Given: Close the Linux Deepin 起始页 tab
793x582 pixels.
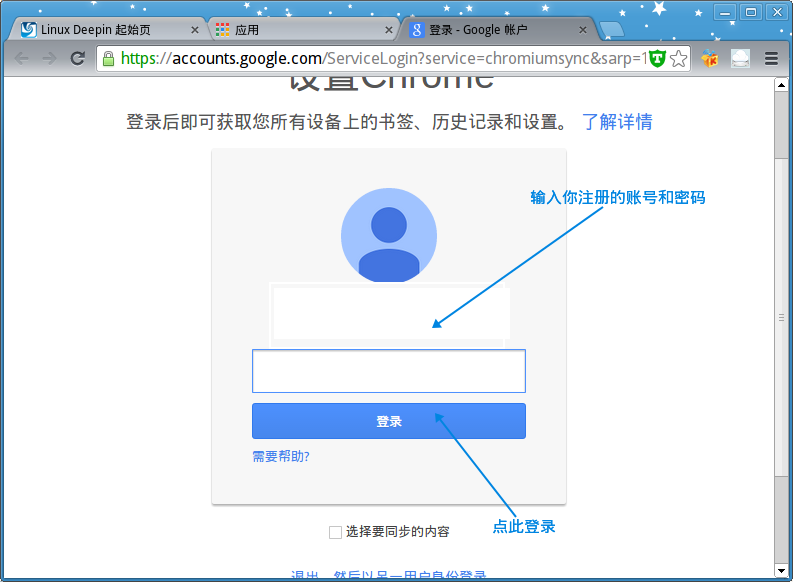Looking at the screenshot, I should click(x=195, y=30).
